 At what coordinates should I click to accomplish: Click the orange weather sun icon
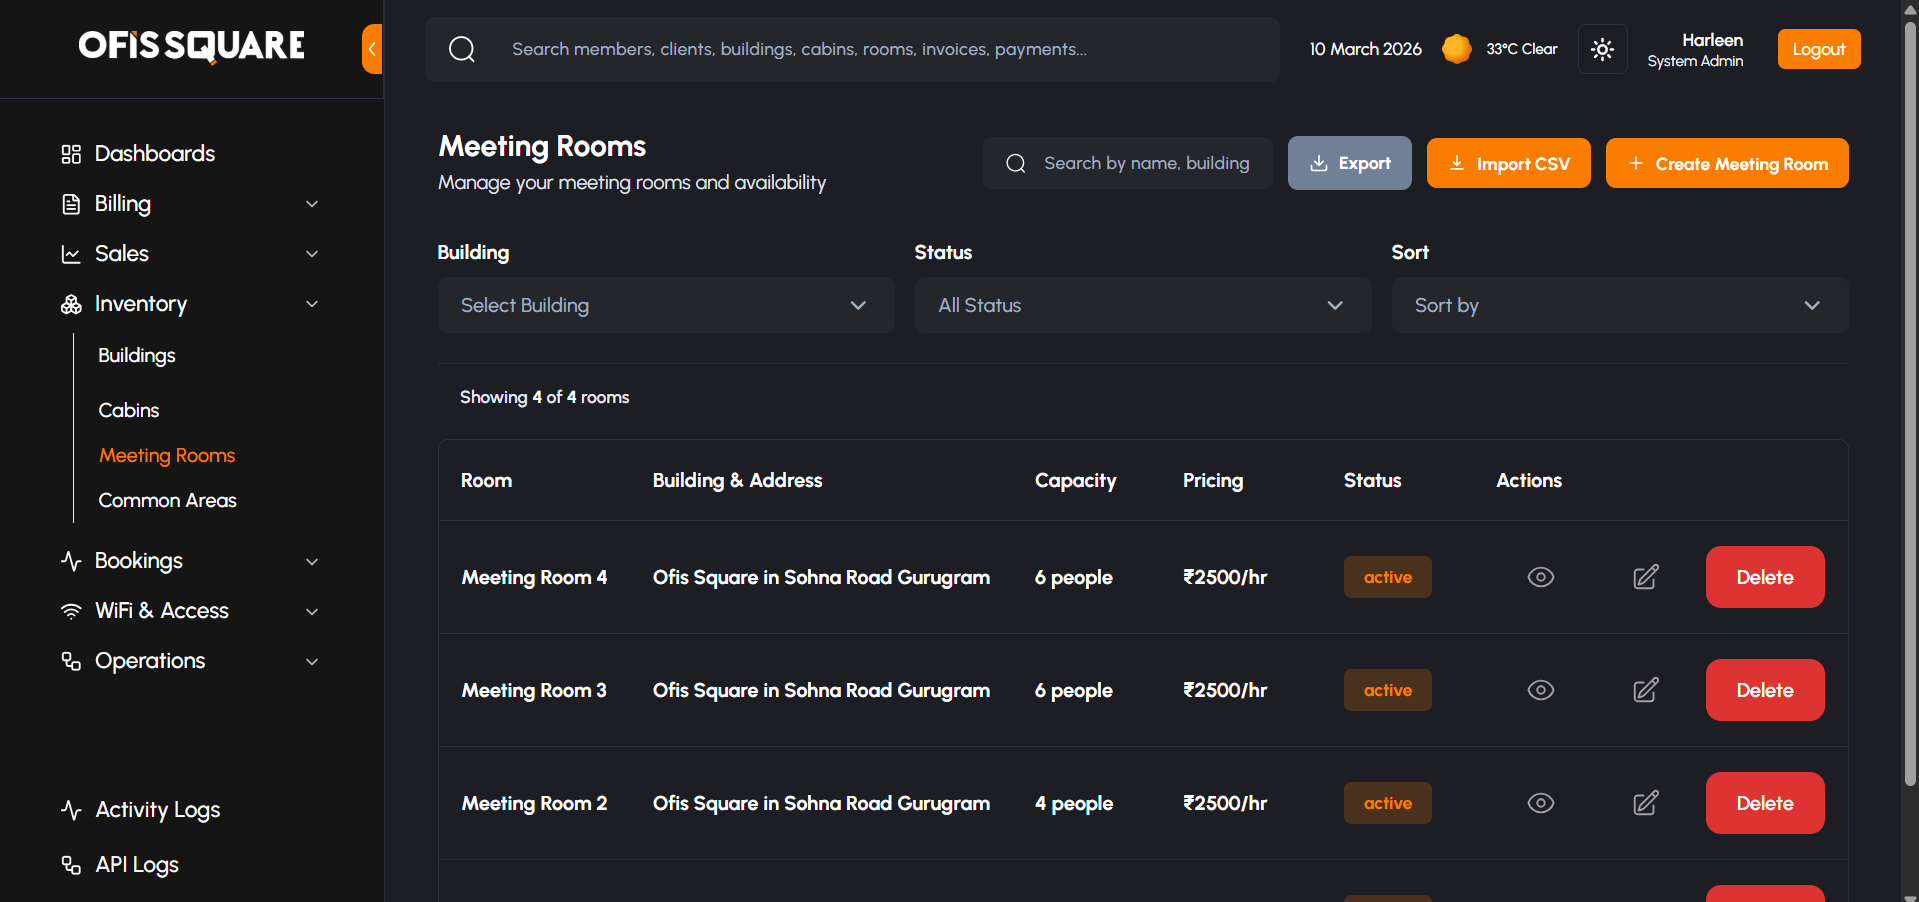pos(1456,49)
